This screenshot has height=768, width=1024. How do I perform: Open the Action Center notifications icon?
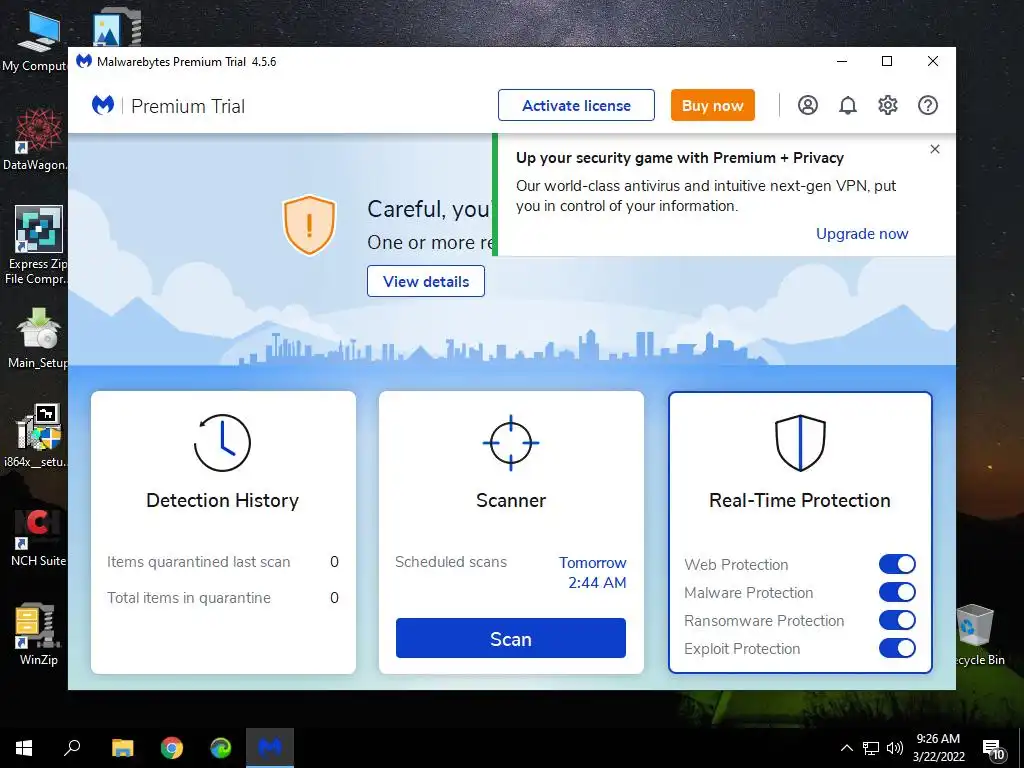click(993, 749)
